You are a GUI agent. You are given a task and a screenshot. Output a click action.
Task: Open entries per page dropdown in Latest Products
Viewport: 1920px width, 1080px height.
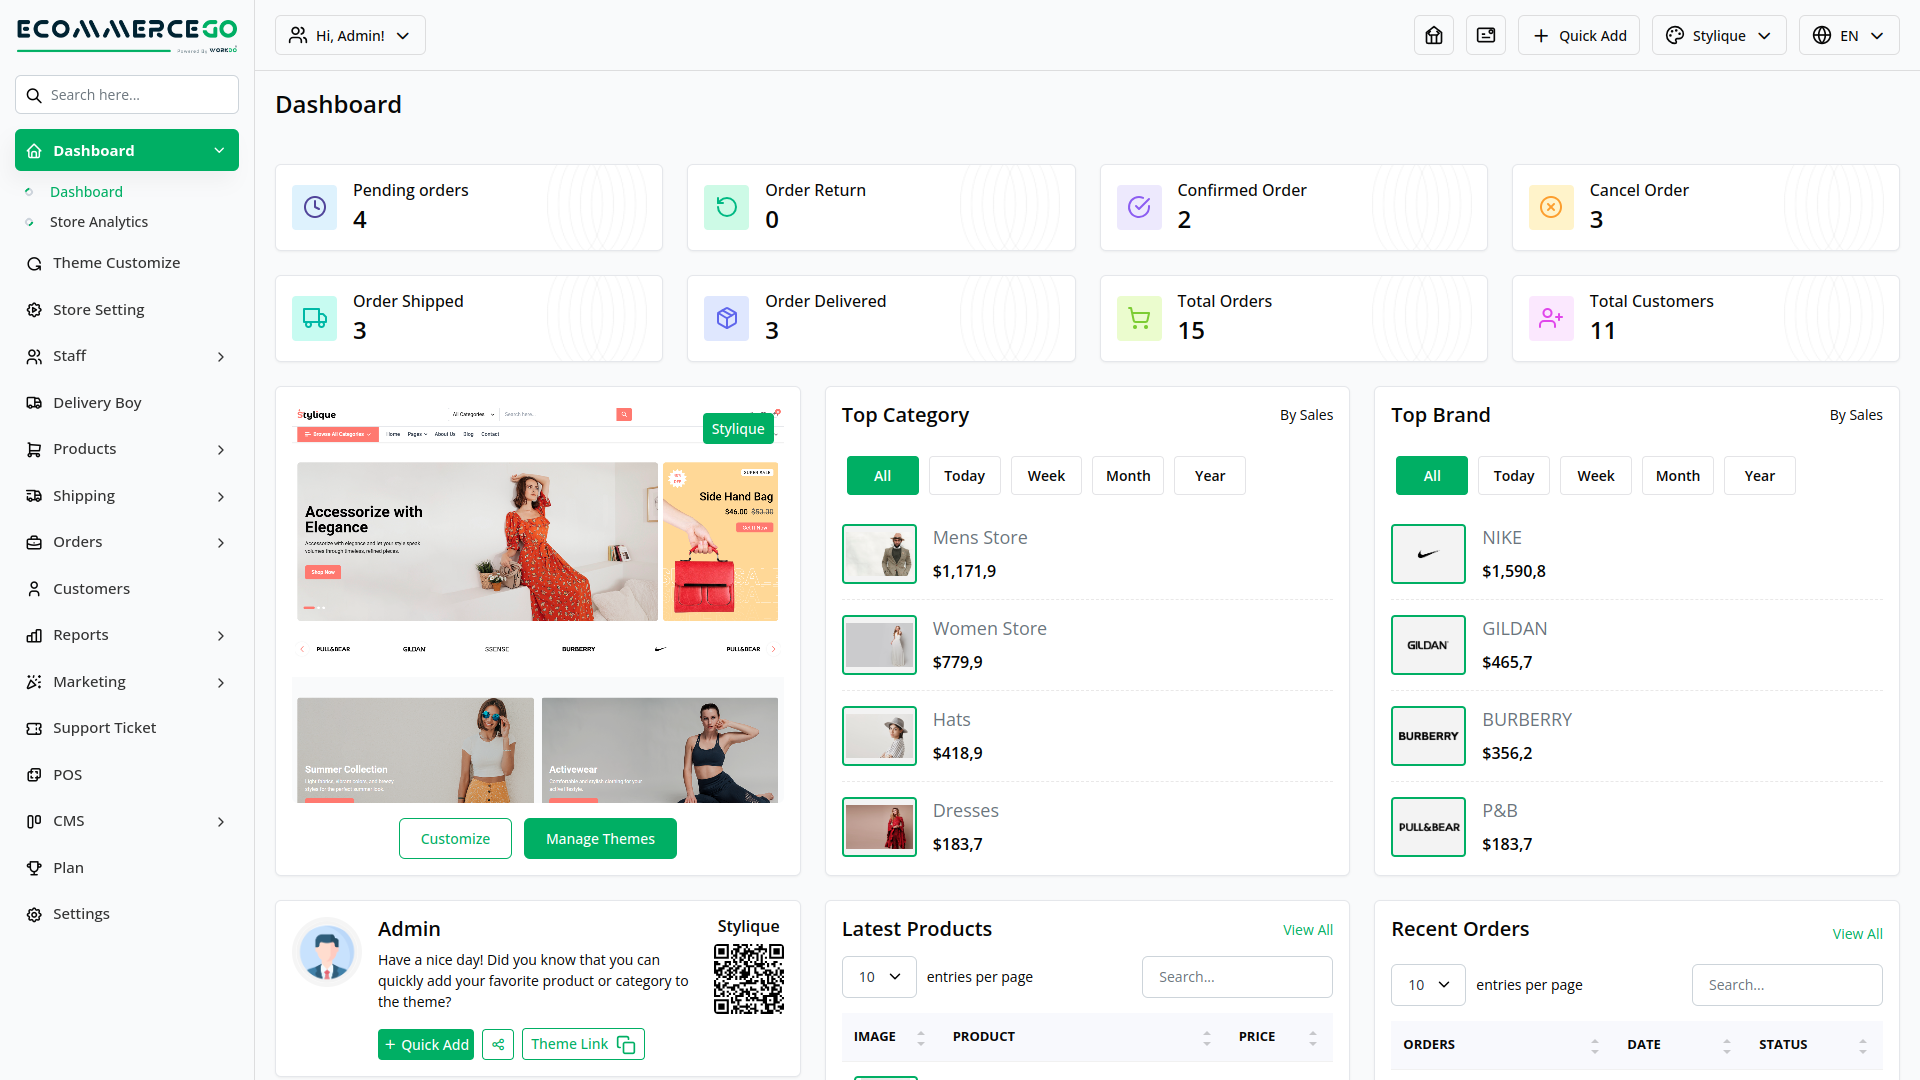pyautogui.click(x=878, y=976)
